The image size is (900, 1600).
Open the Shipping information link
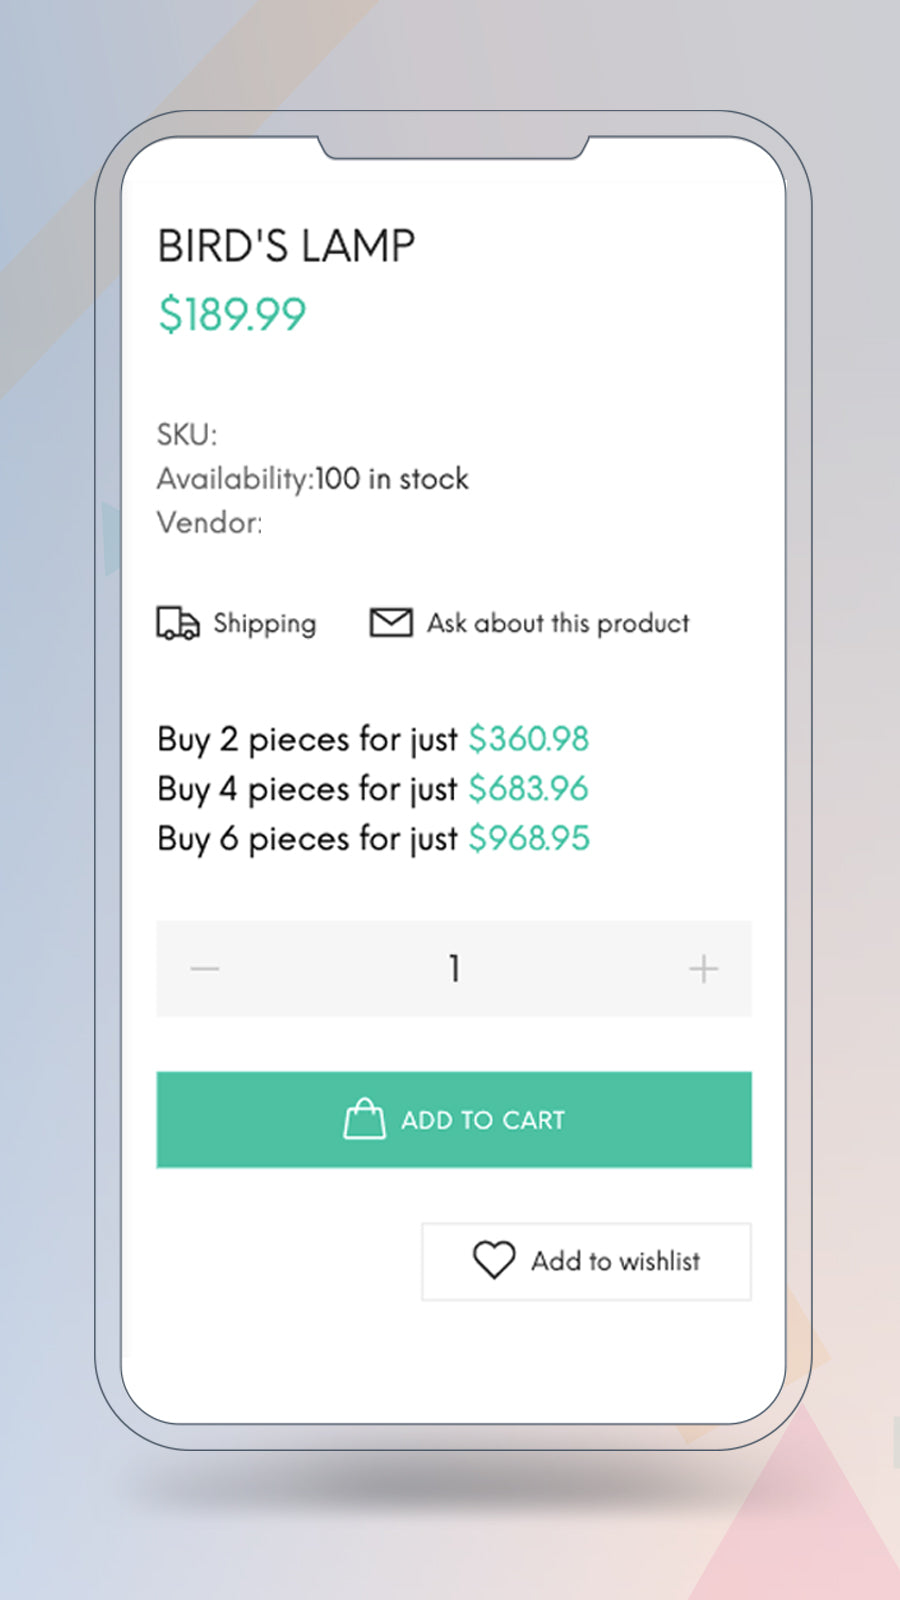coord(263,622)
